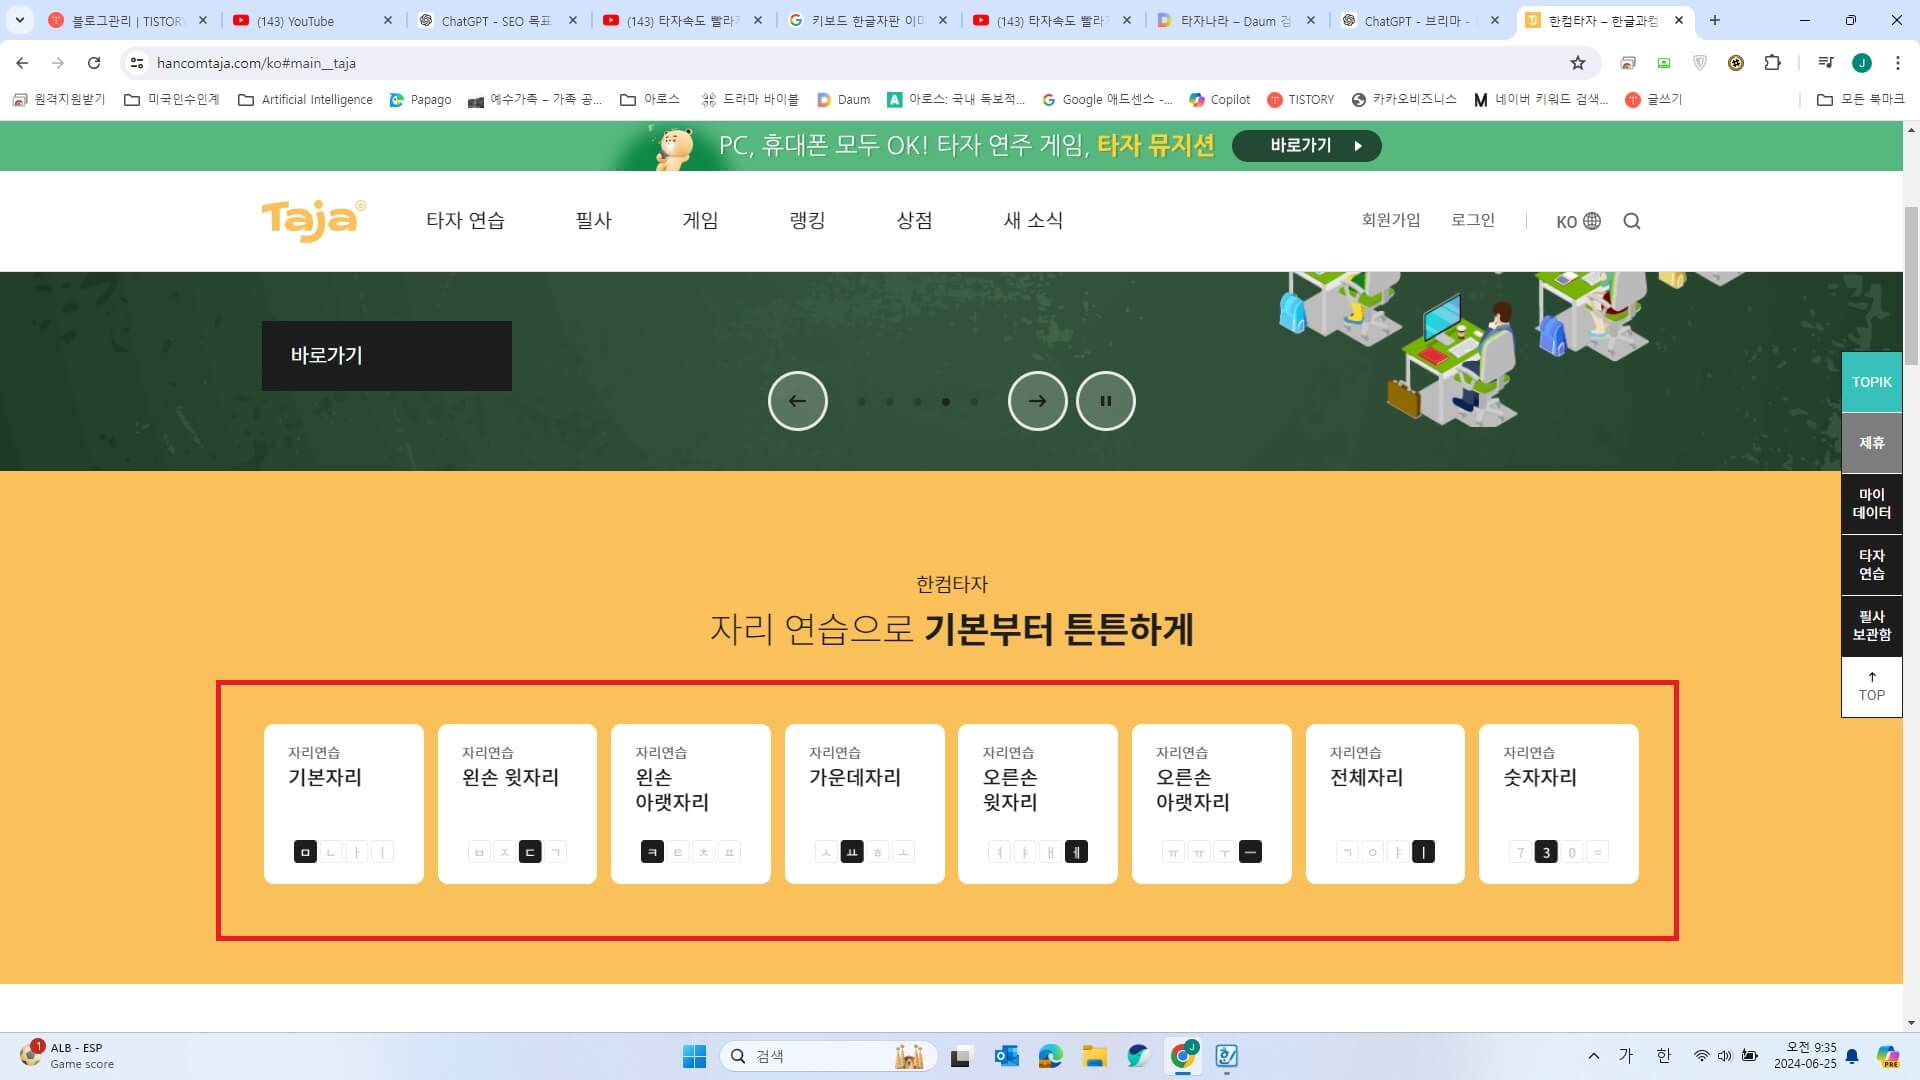
Task: Select the second slideshow progress dot
Action: (x=890, y=401)
